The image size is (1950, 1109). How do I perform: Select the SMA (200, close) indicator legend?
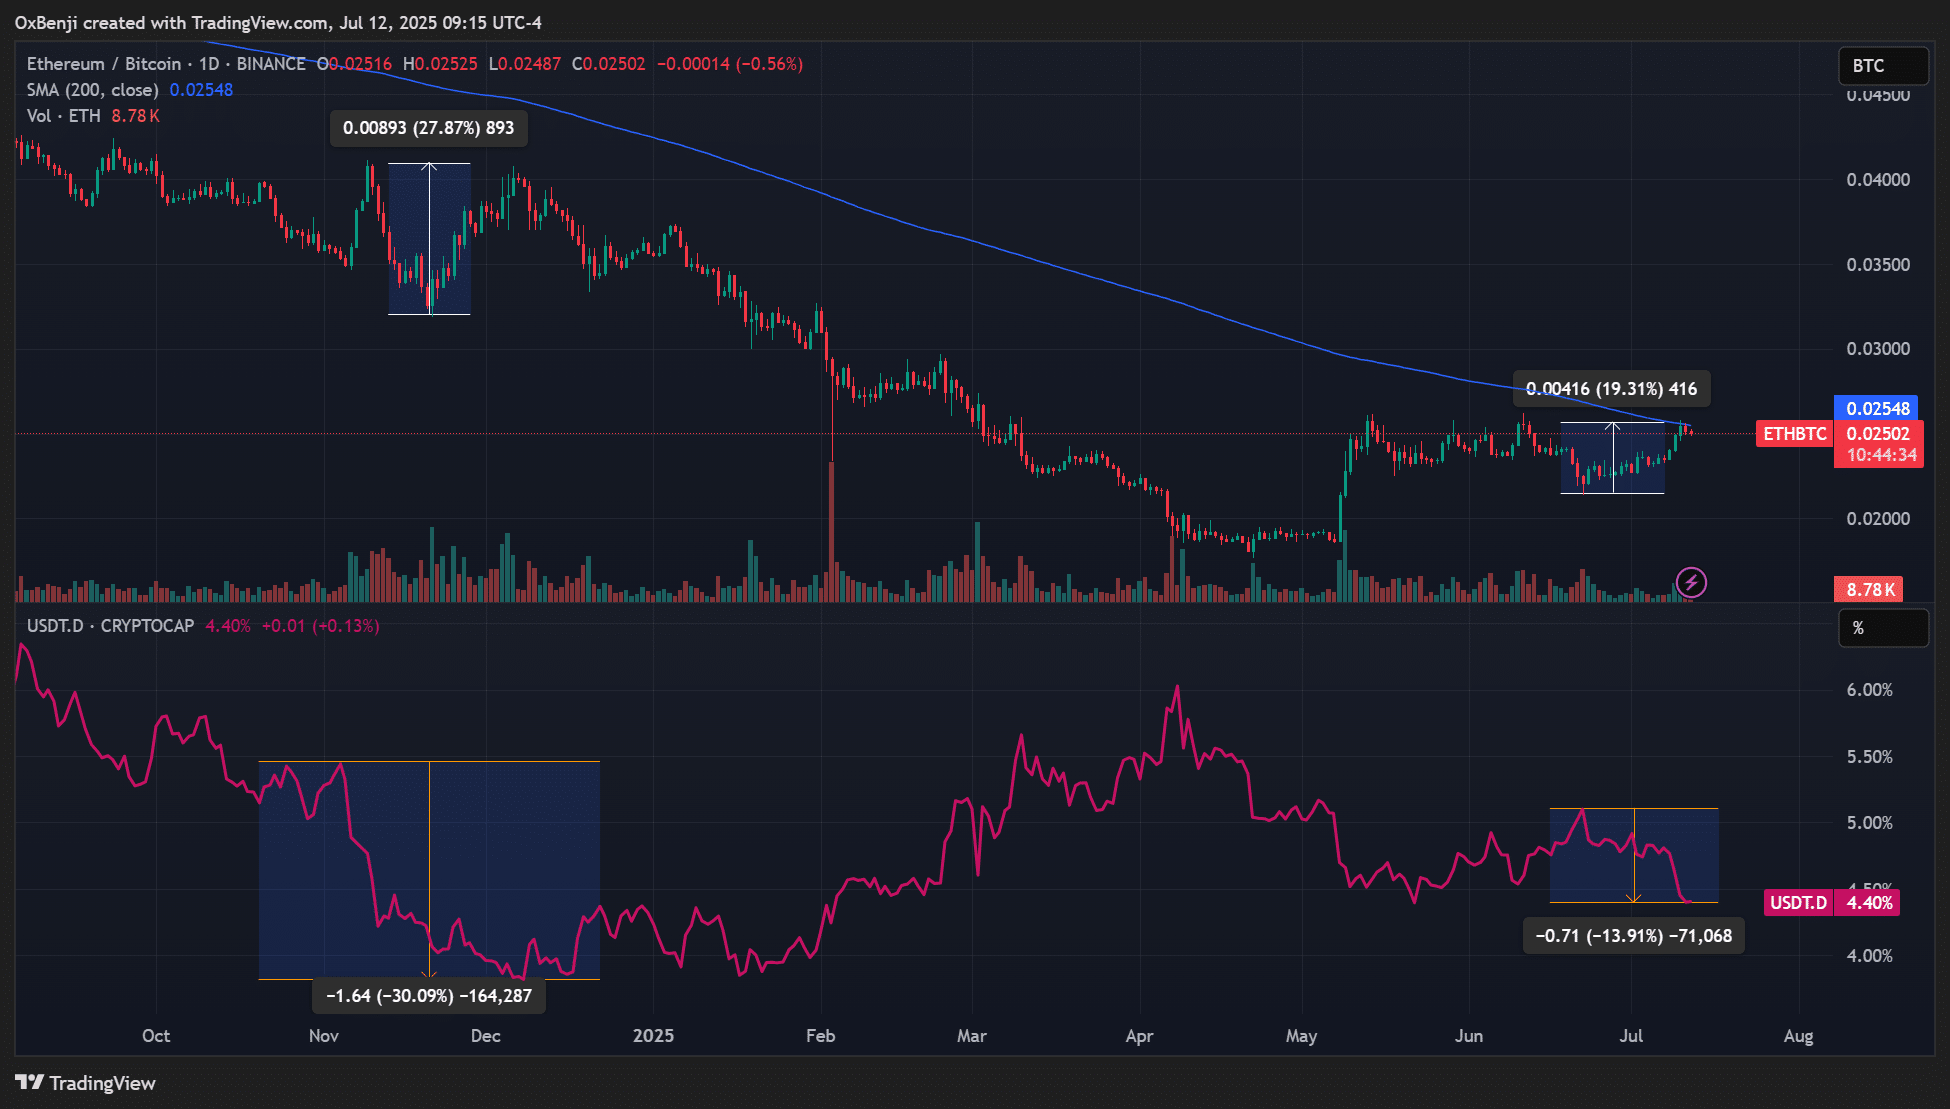[x=92, y=90]
